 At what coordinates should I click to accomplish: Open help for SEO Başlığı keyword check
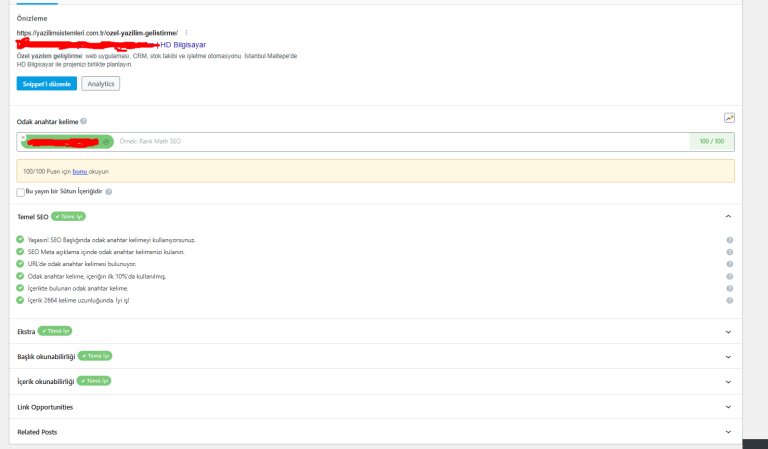pos(729,240)
